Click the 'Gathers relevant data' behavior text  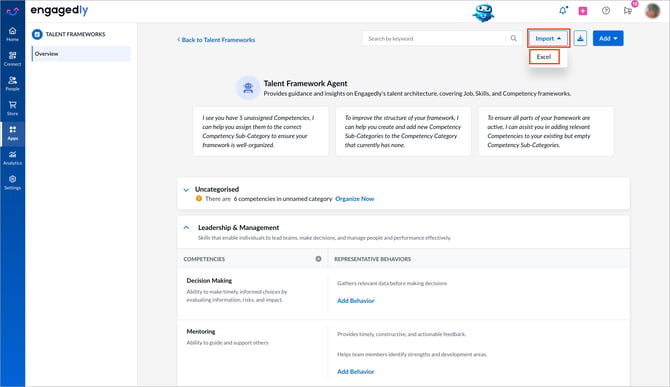pos(392,283)
